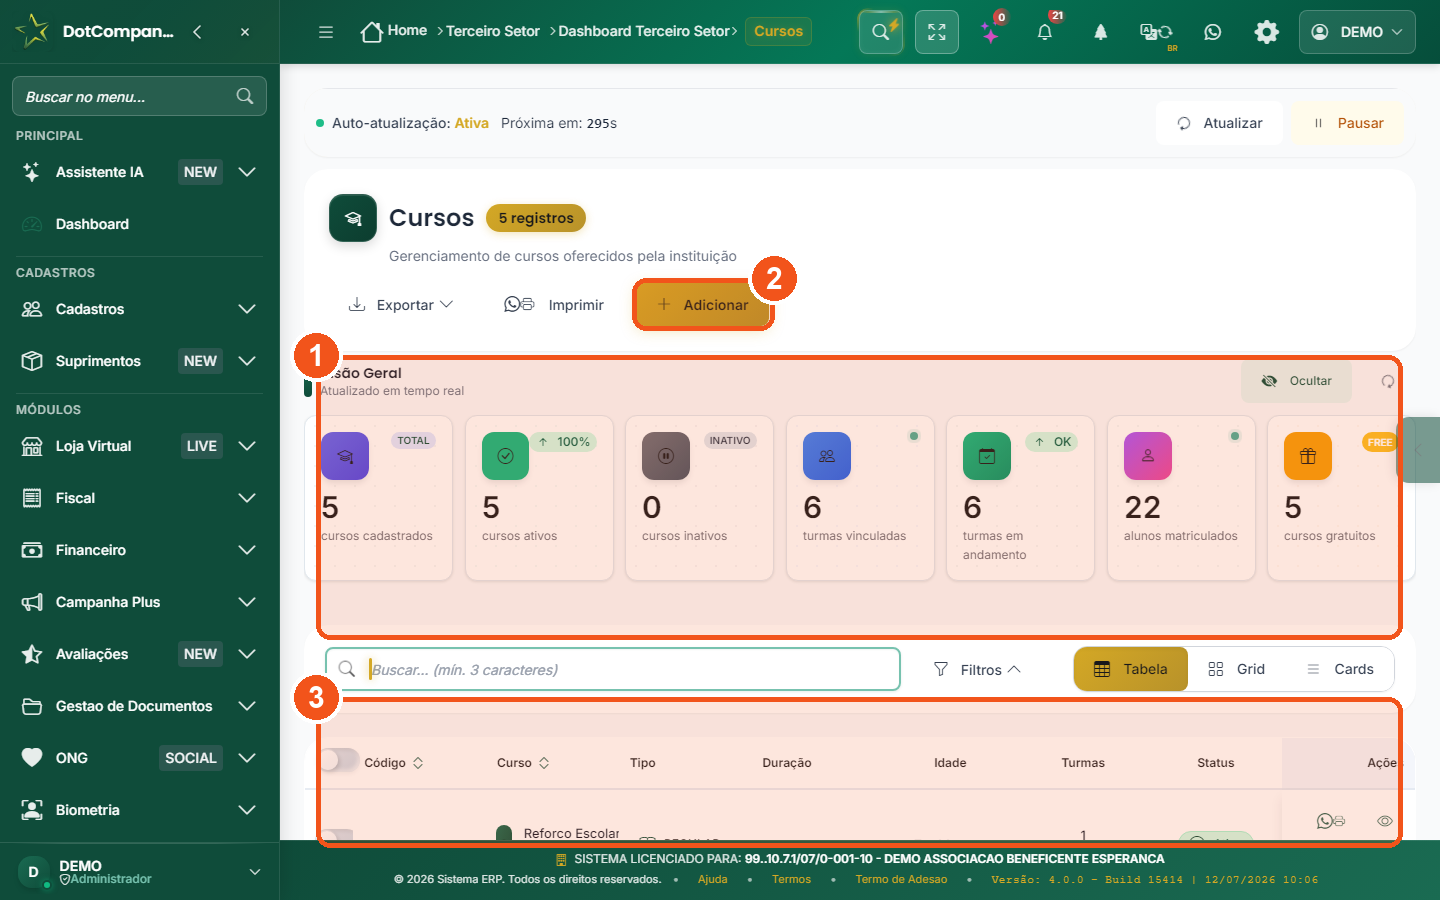Open the right-edge side panel handle
Viewport: 1440px width, 900px height.
1420,450
